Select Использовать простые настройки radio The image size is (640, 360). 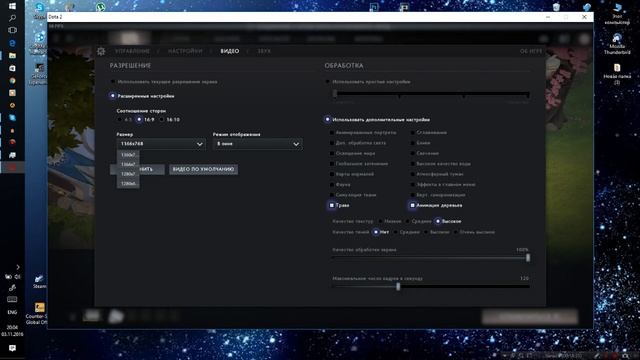(x=327, y=82)
